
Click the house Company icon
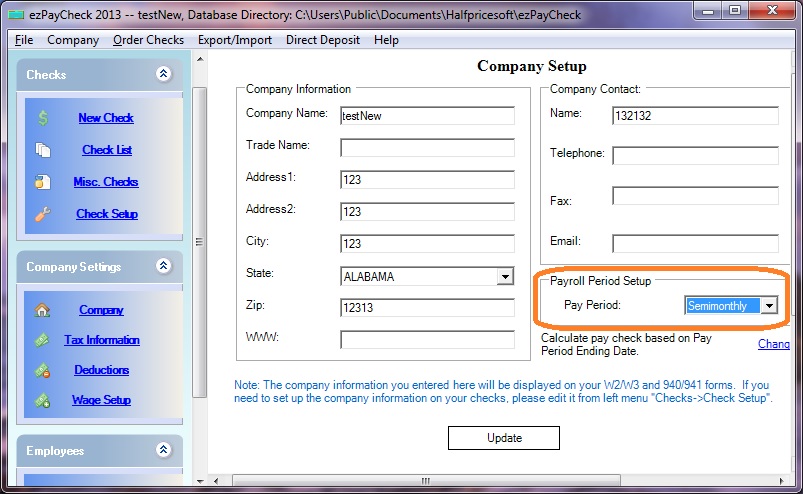(x=43, y=310)
